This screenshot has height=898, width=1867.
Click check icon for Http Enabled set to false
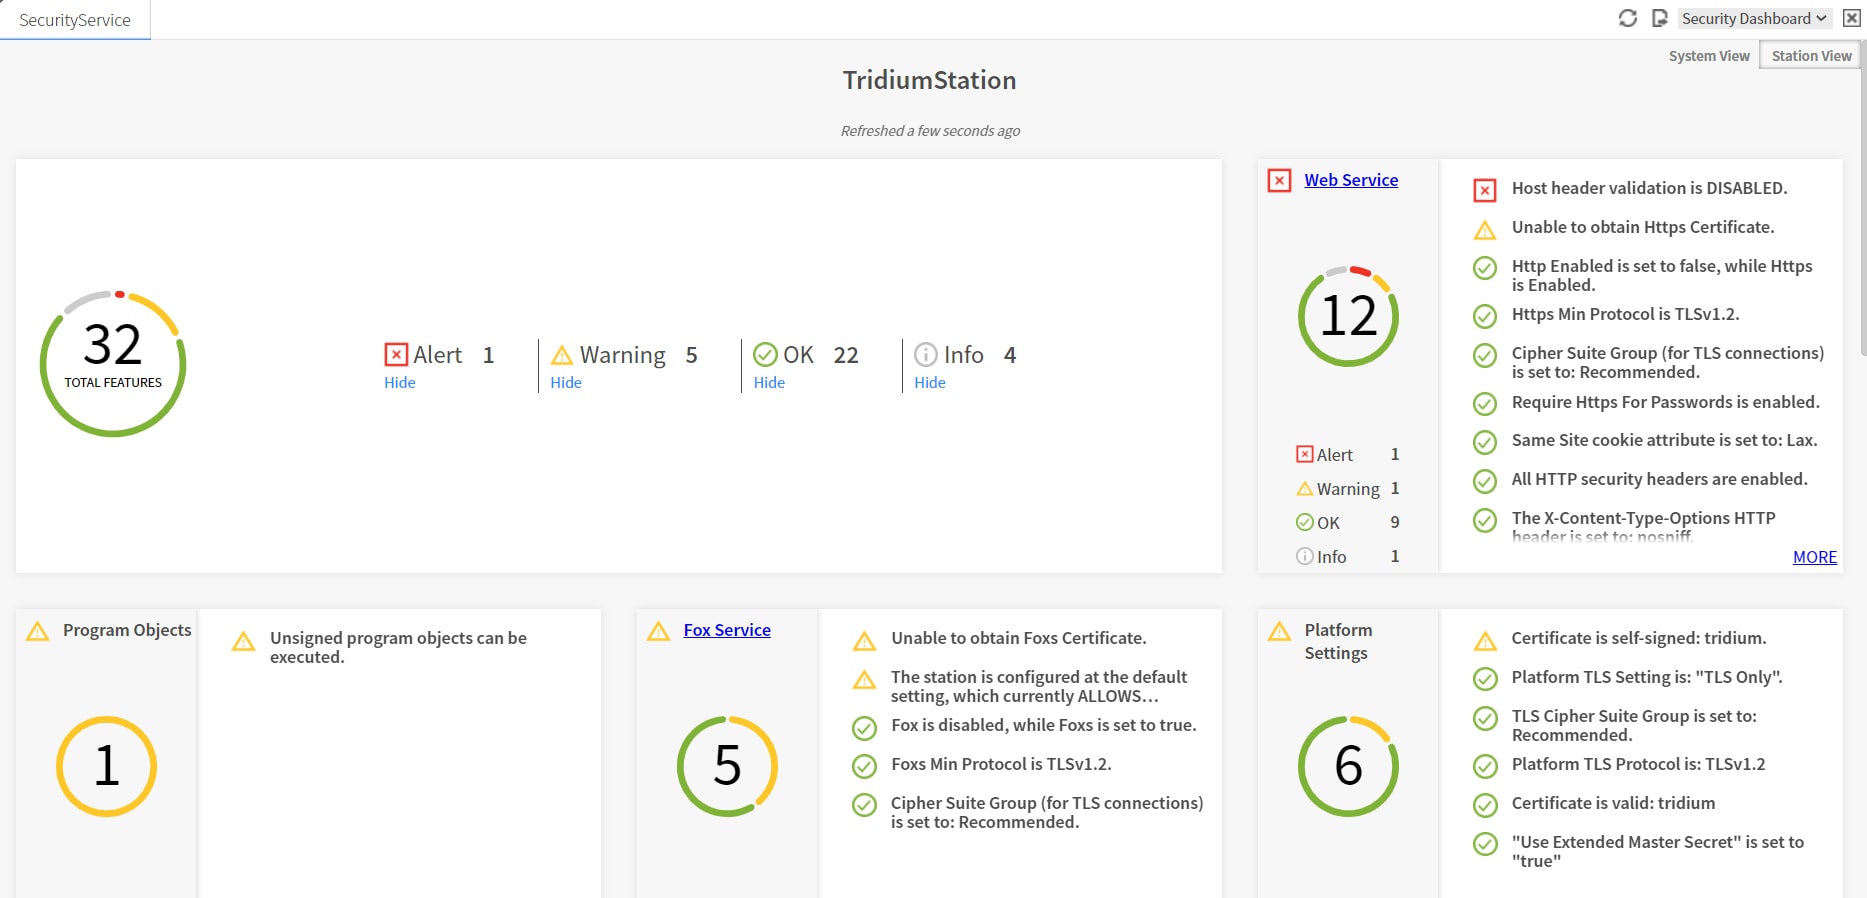(1485, 268)
